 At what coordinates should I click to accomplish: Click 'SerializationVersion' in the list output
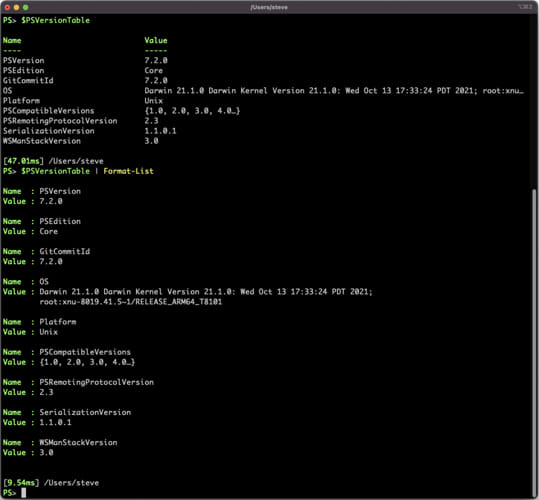85,412
